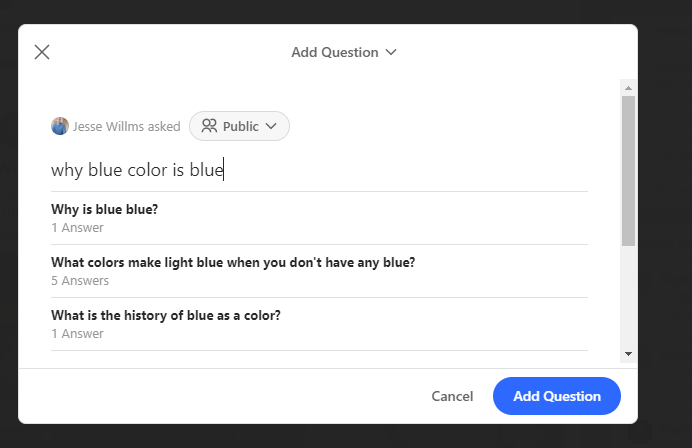Open the Public audience dropdown

point(239,126)
